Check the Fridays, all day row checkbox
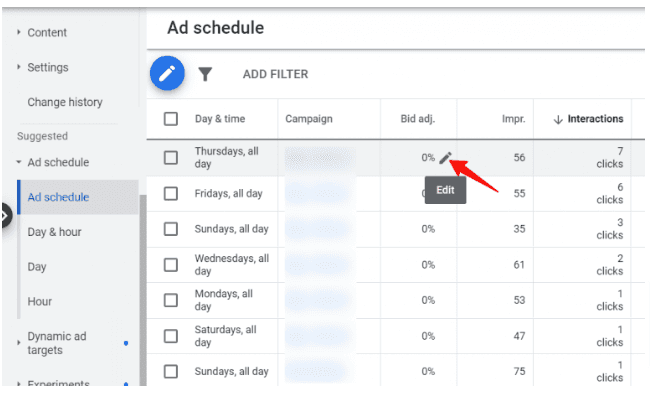The image size is (650, 395). (171, 193)
